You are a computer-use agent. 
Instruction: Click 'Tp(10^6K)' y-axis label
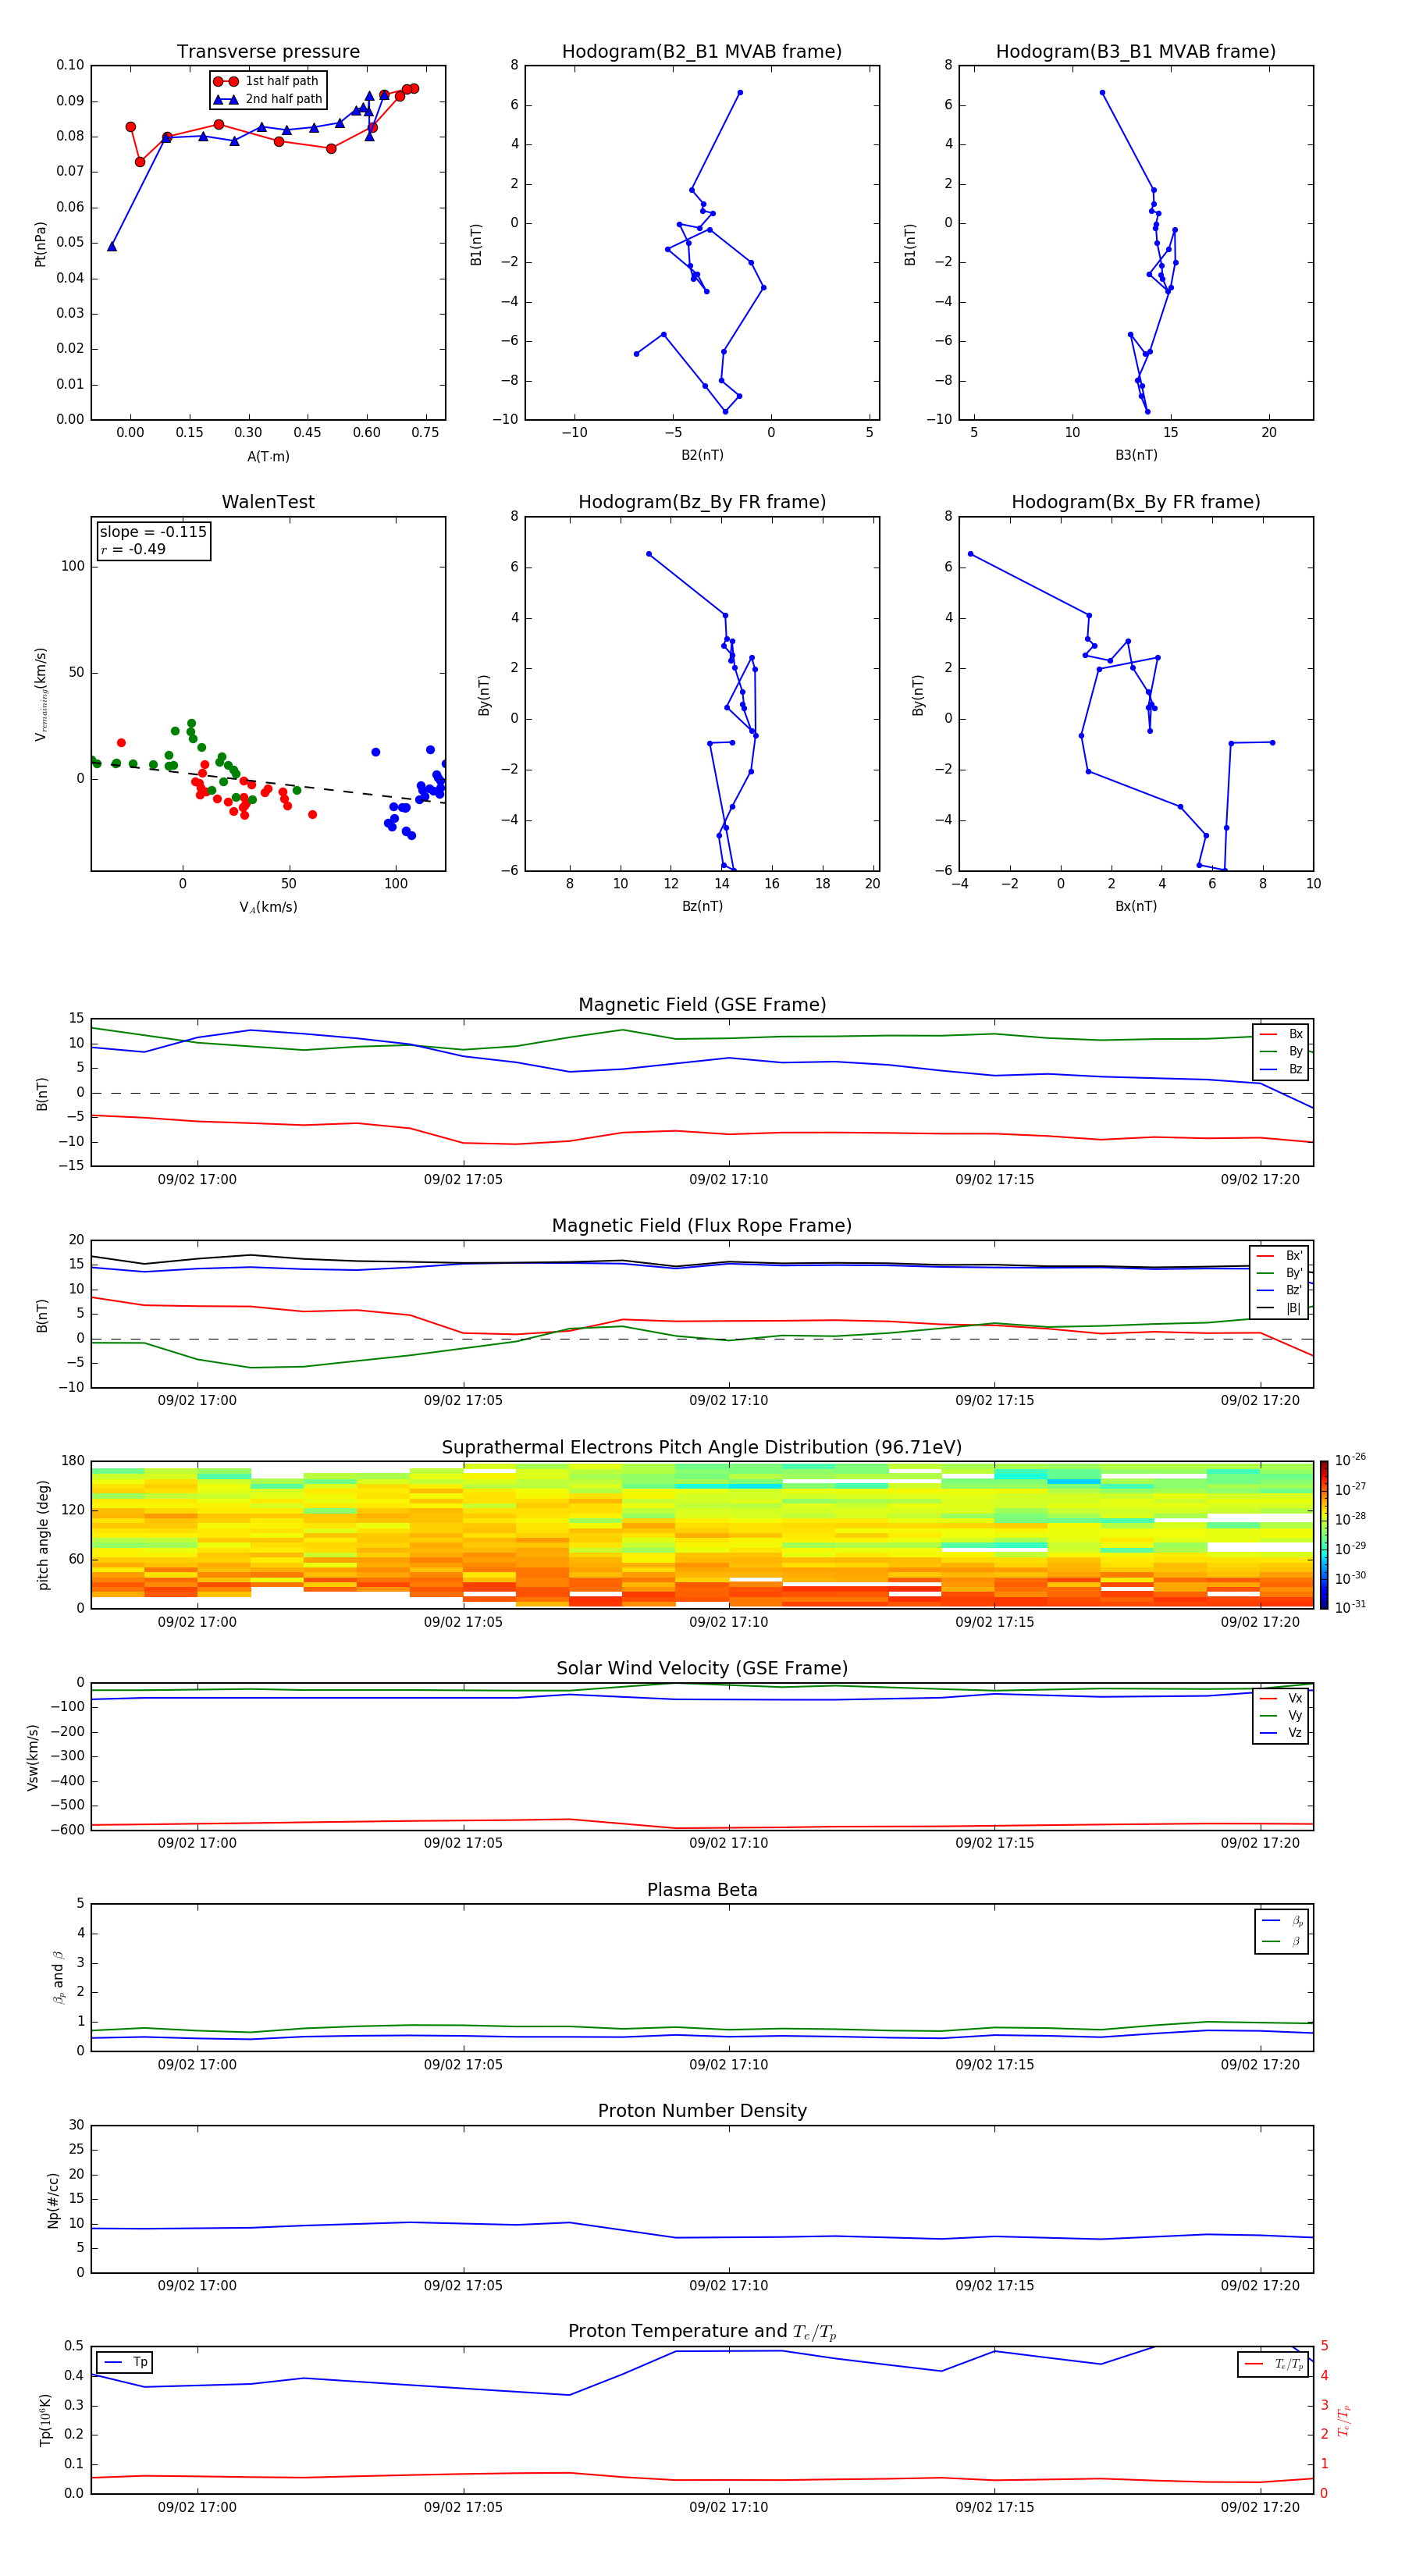point(45,2420)
